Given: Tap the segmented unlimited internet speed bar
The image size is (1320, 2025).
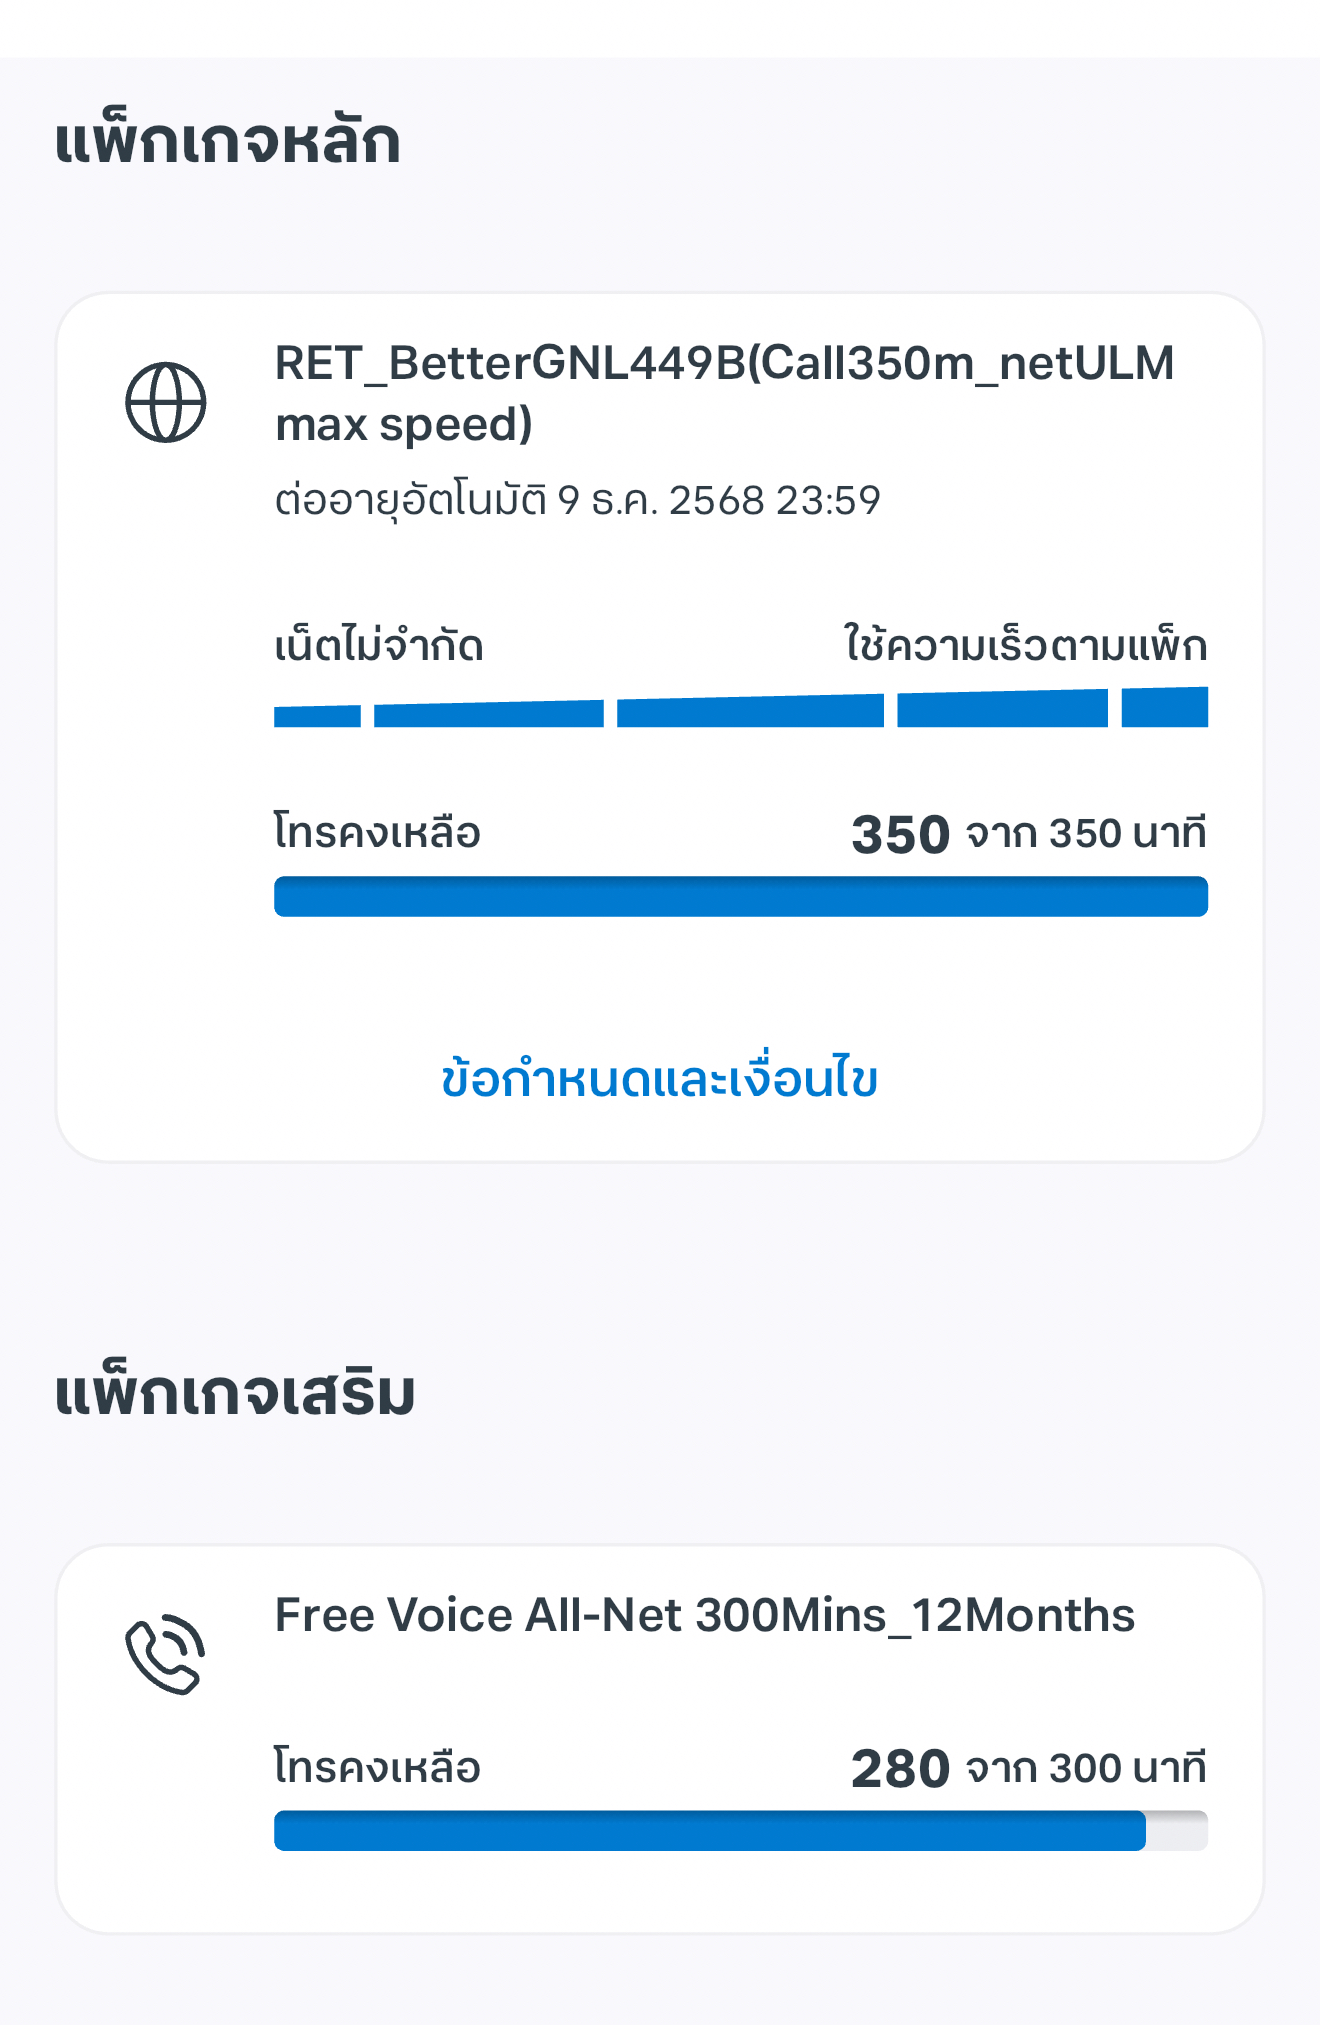Looking at the screenshot, I should point(741,707).
